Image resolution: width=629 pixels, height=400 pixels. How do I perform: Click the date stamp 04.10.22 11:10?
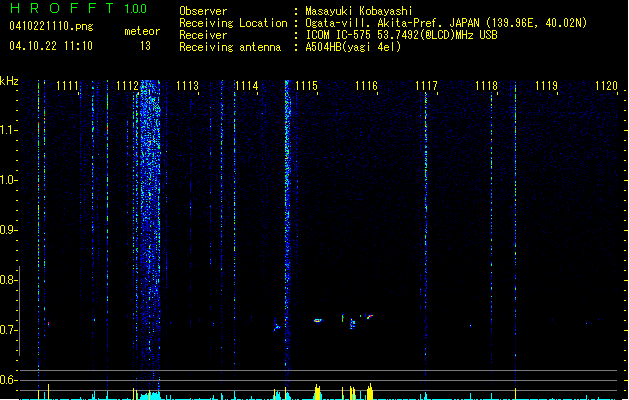[x=51, y=46]
